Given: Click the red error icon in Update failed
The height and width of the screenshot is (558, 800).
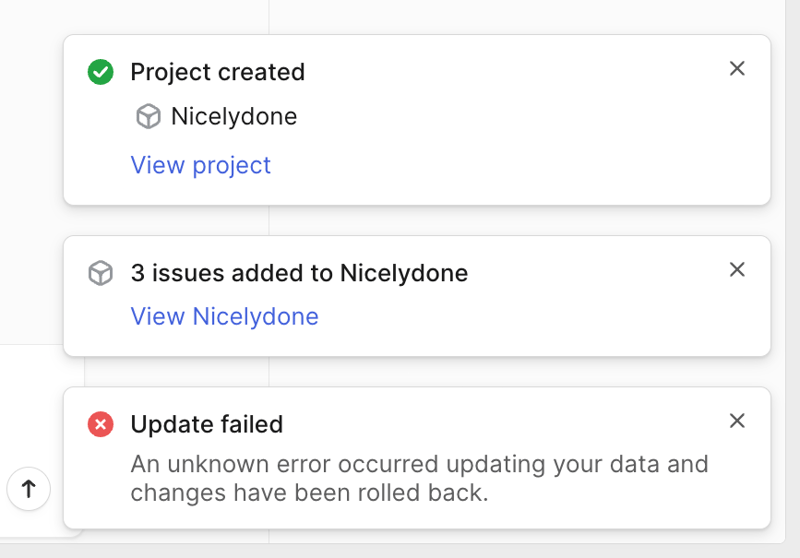Looking at the screenshot, I should pos(100,425).
